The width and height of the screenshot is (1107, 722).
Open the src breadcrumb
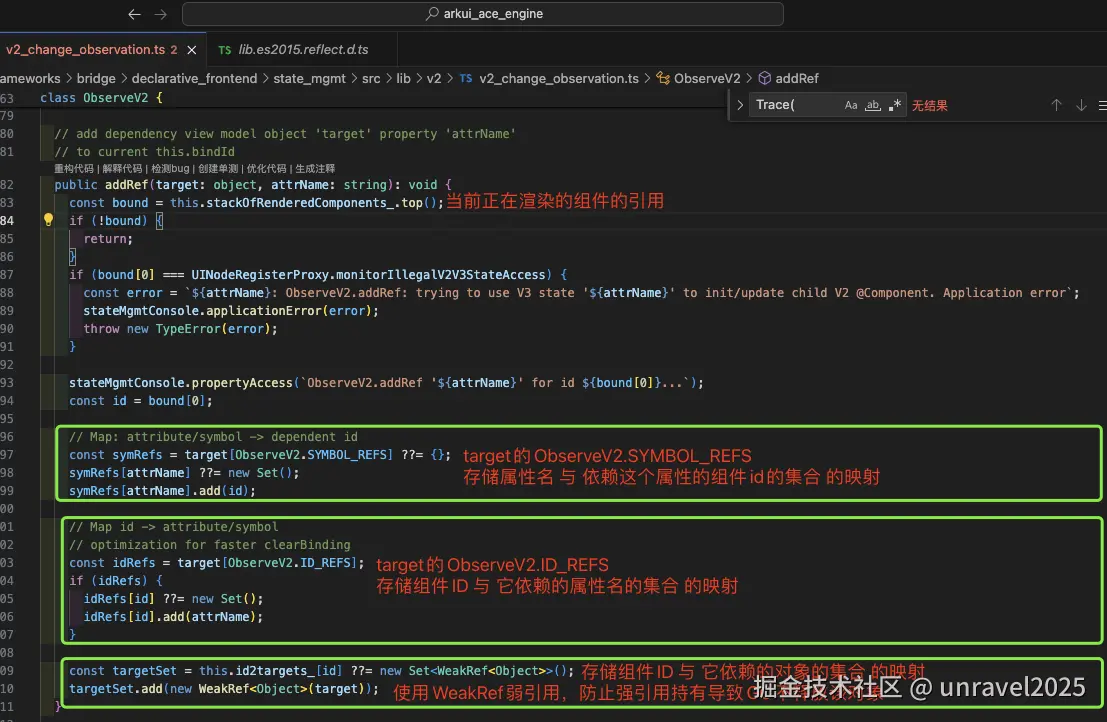pos(371,78)
